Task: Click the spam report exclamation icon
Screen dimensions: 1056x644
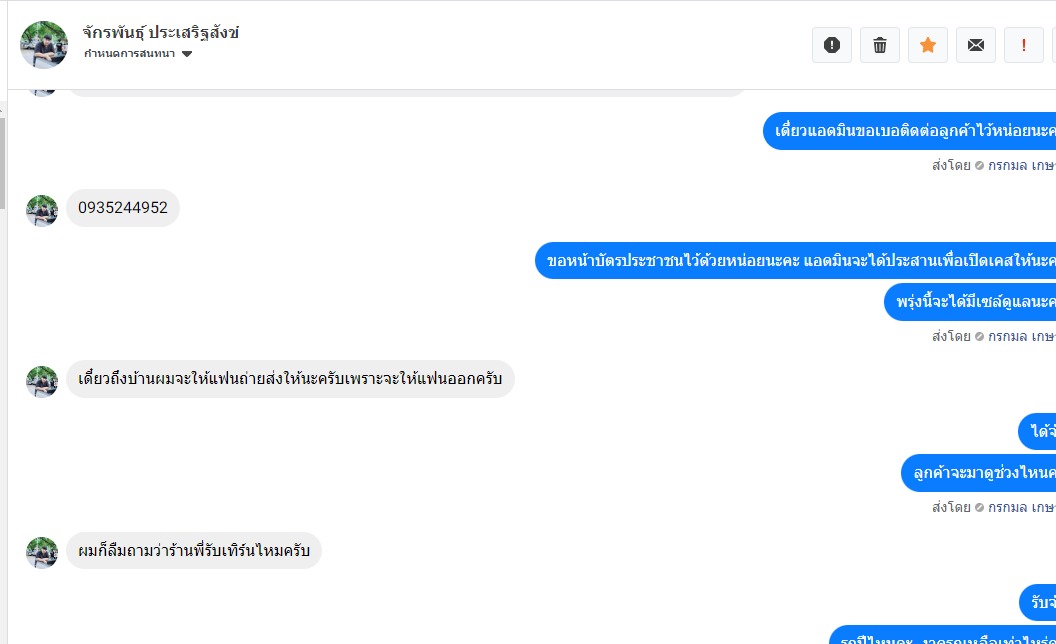Action: click(x=832, y=45)
